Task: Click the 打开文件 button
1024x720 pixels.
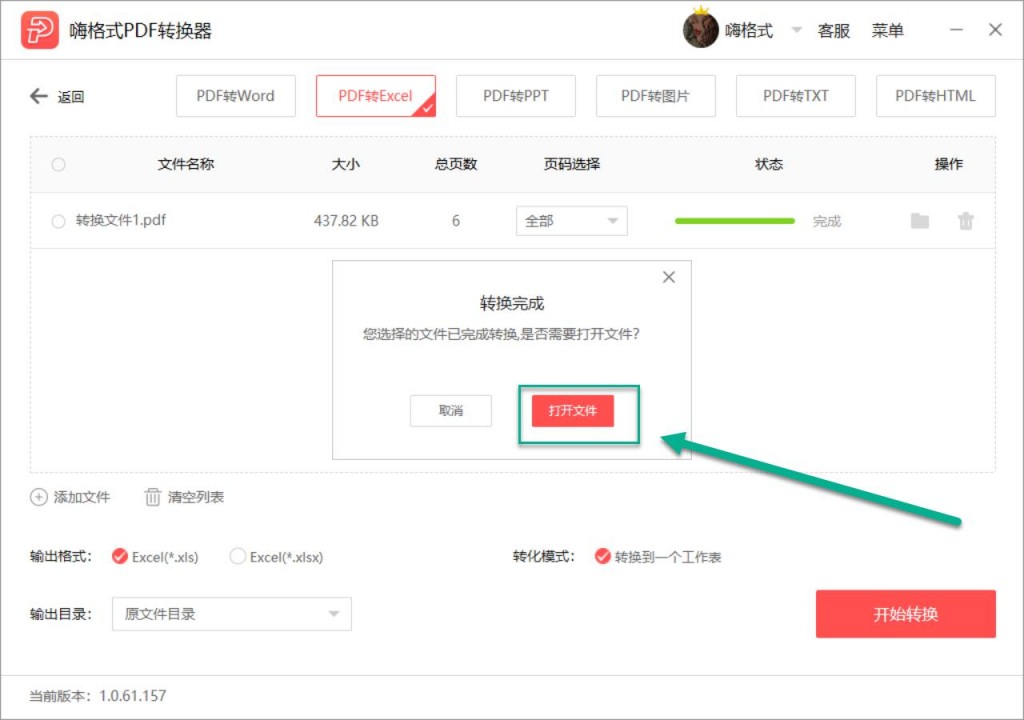Action: point(573,411)
